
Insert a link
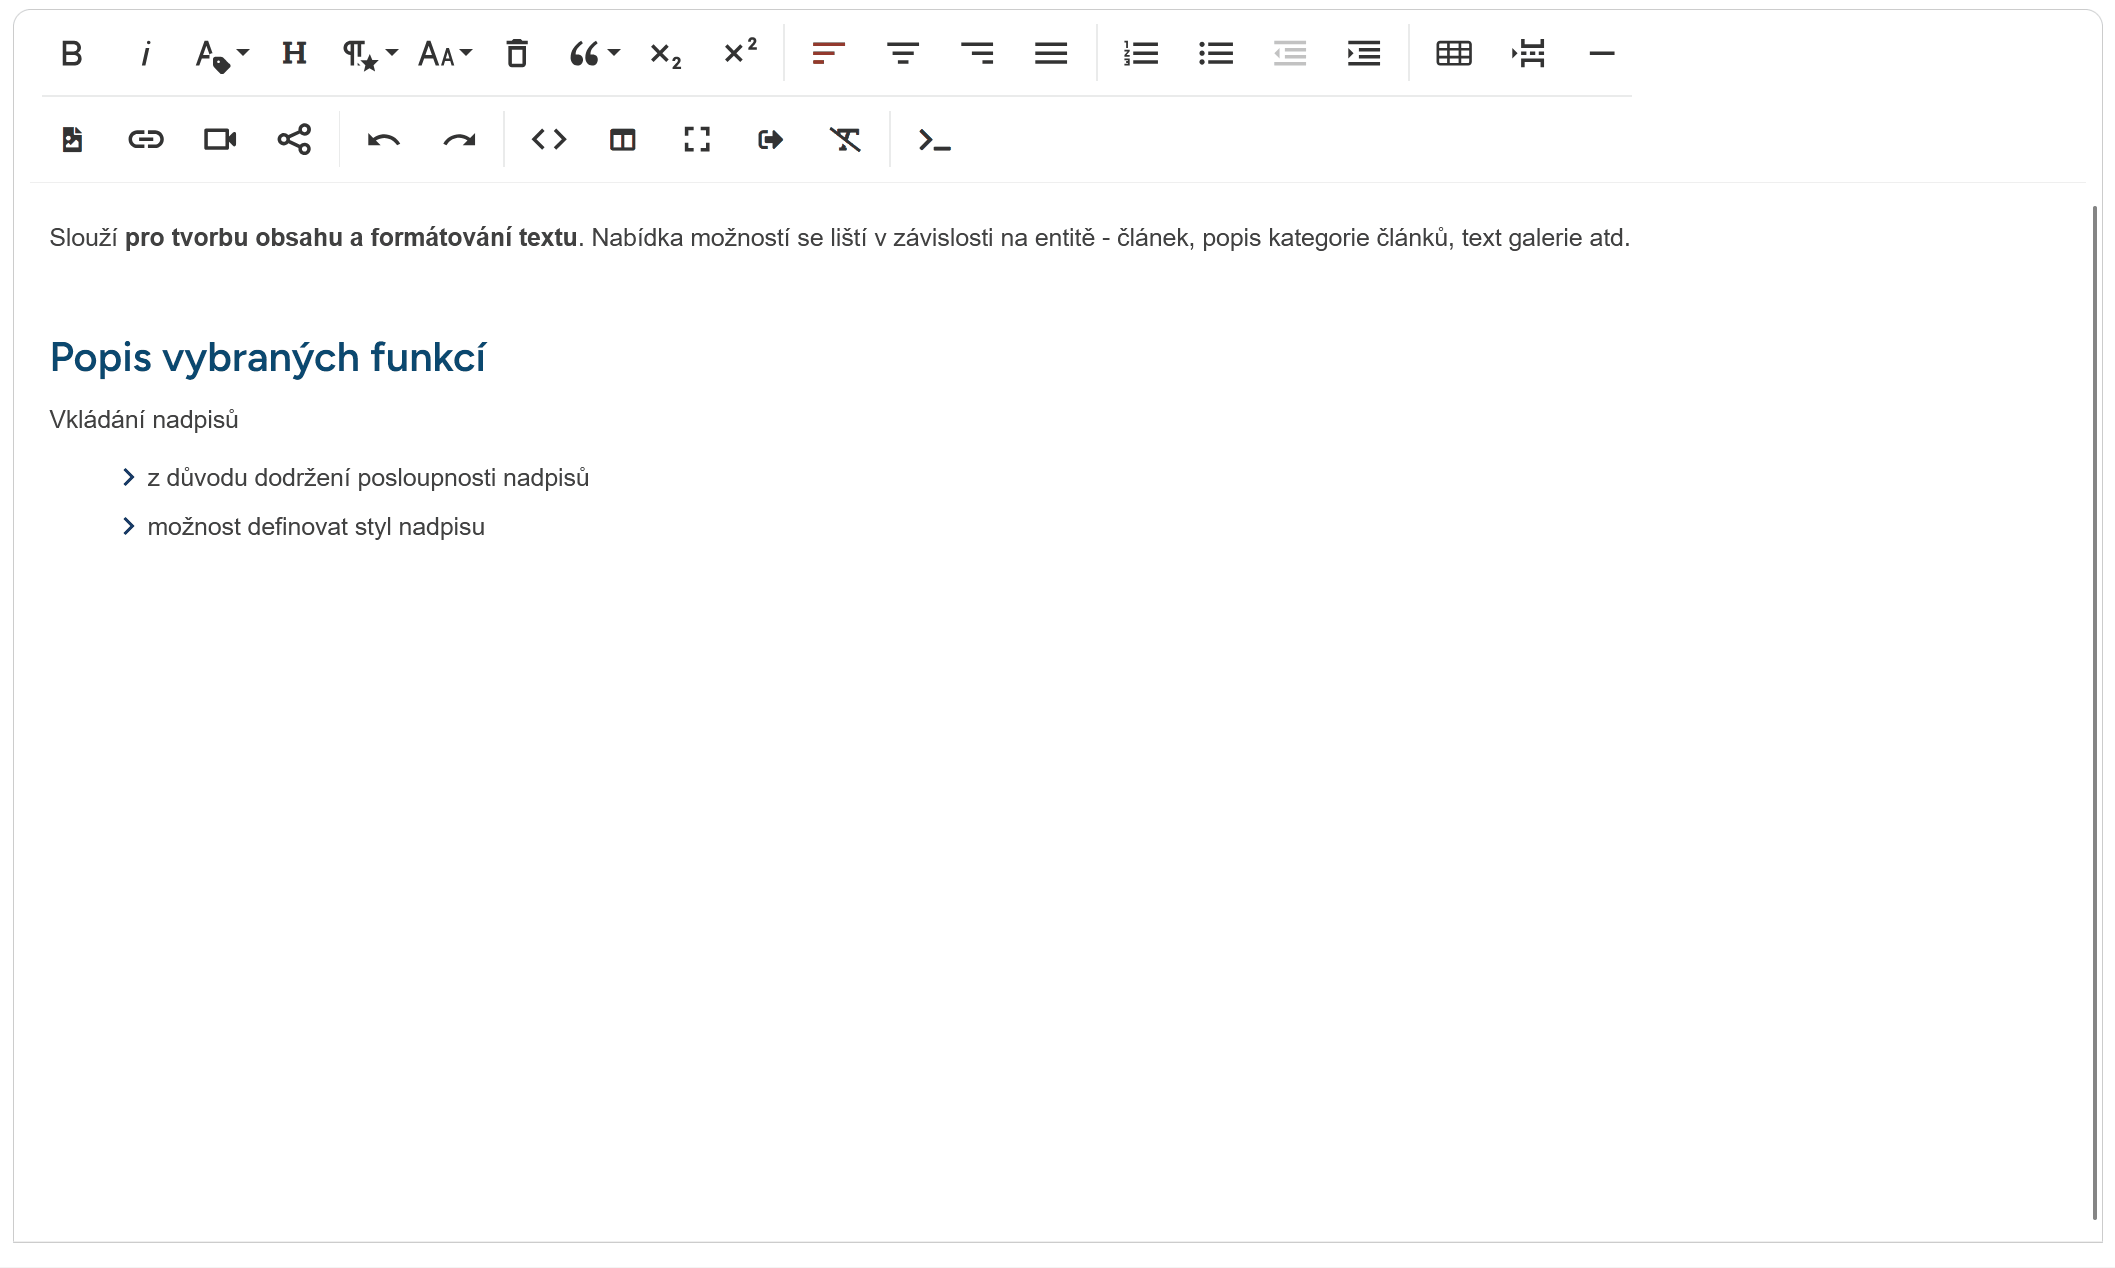146,140
